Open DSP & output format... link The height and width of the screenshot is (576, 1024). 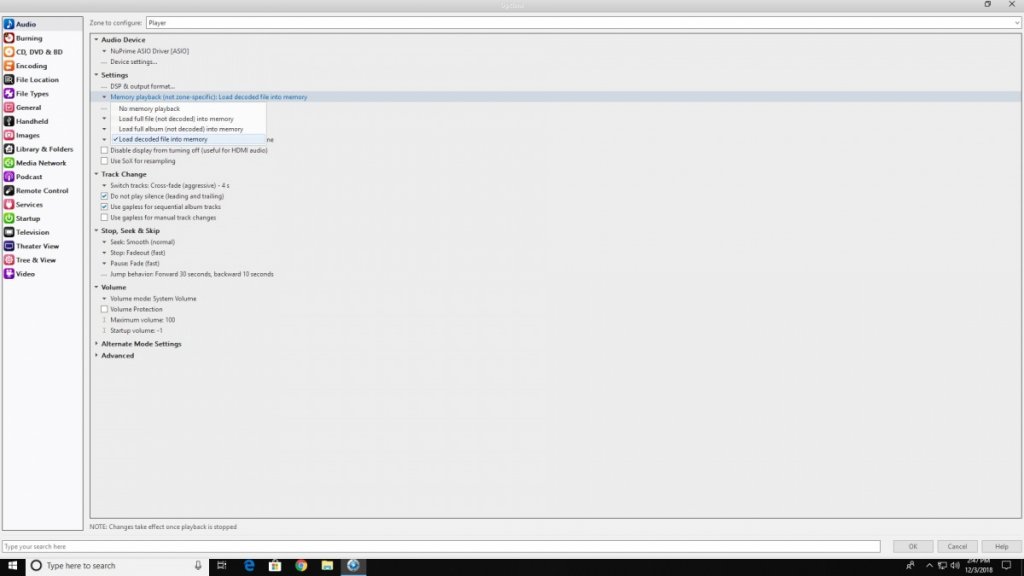pos(142,86)
